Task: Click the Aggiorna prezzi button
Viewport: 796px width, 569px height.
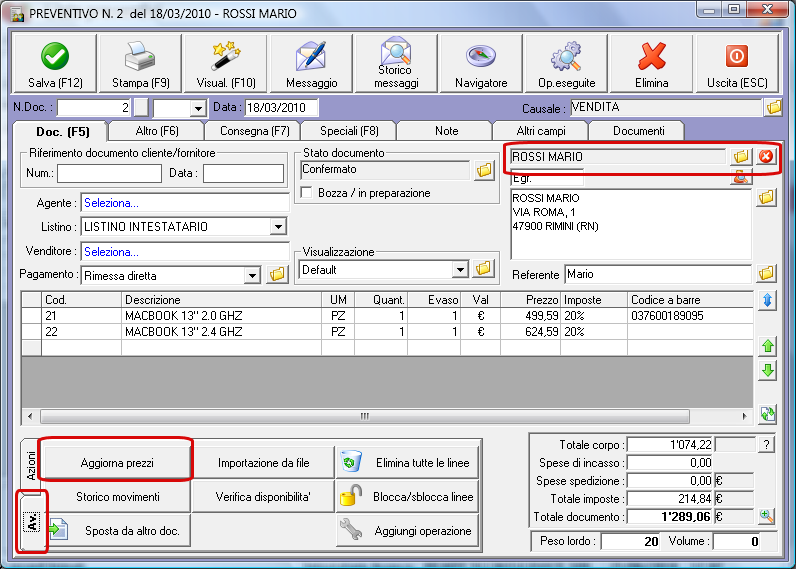Action: (115, 462)
